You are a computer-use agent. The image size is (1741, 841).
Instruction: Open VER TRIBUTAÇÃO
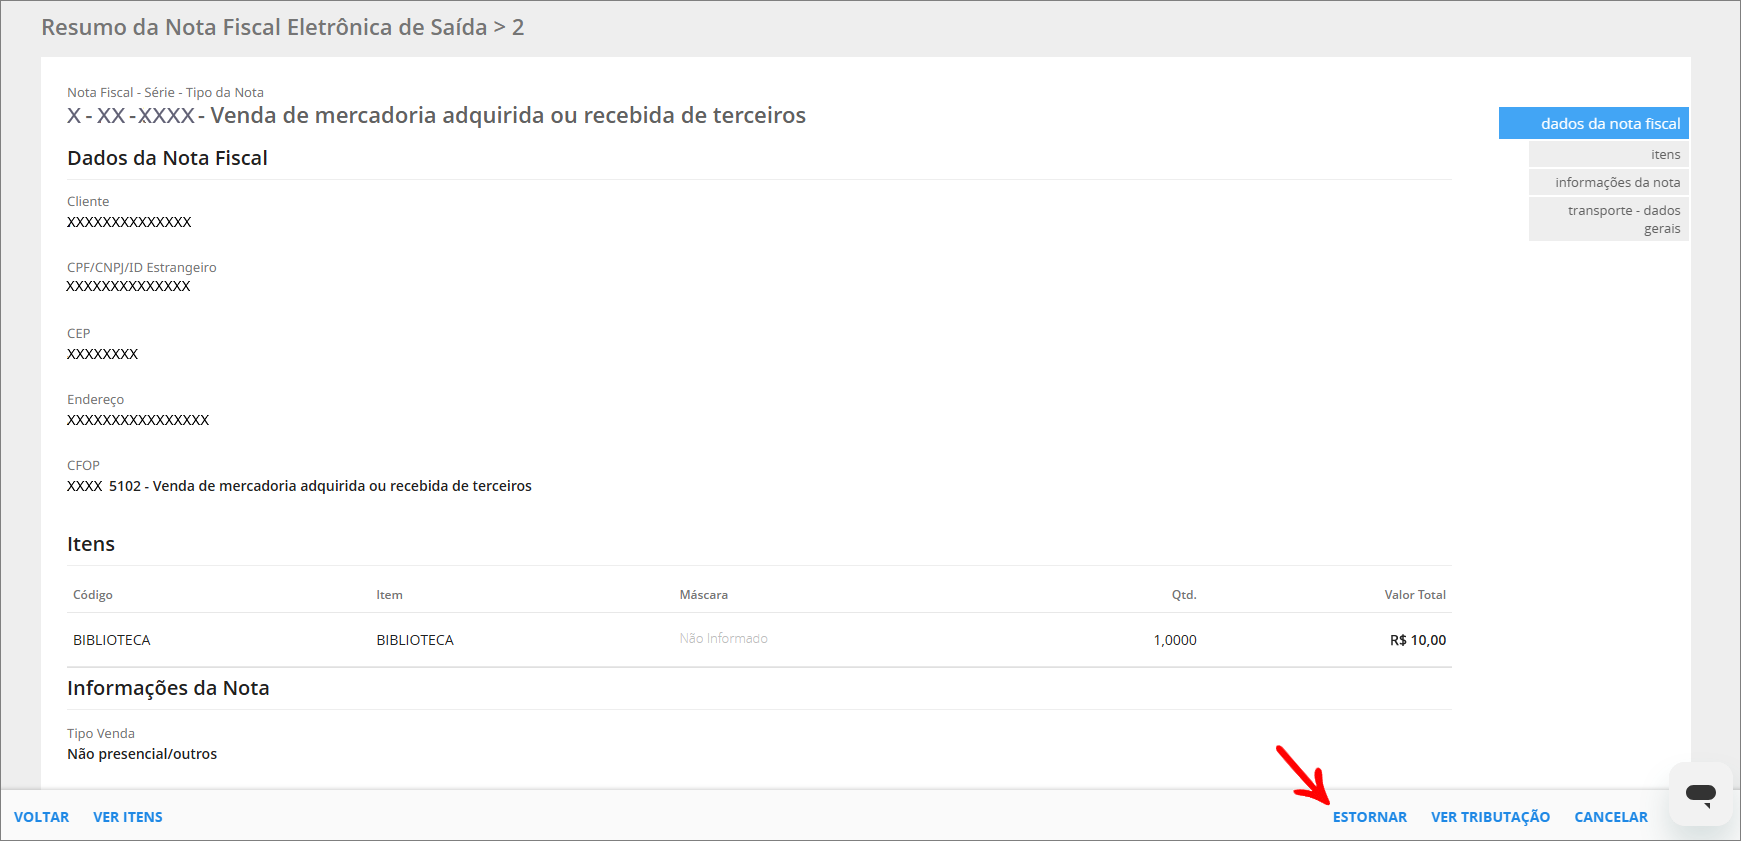pos(1490,817)
